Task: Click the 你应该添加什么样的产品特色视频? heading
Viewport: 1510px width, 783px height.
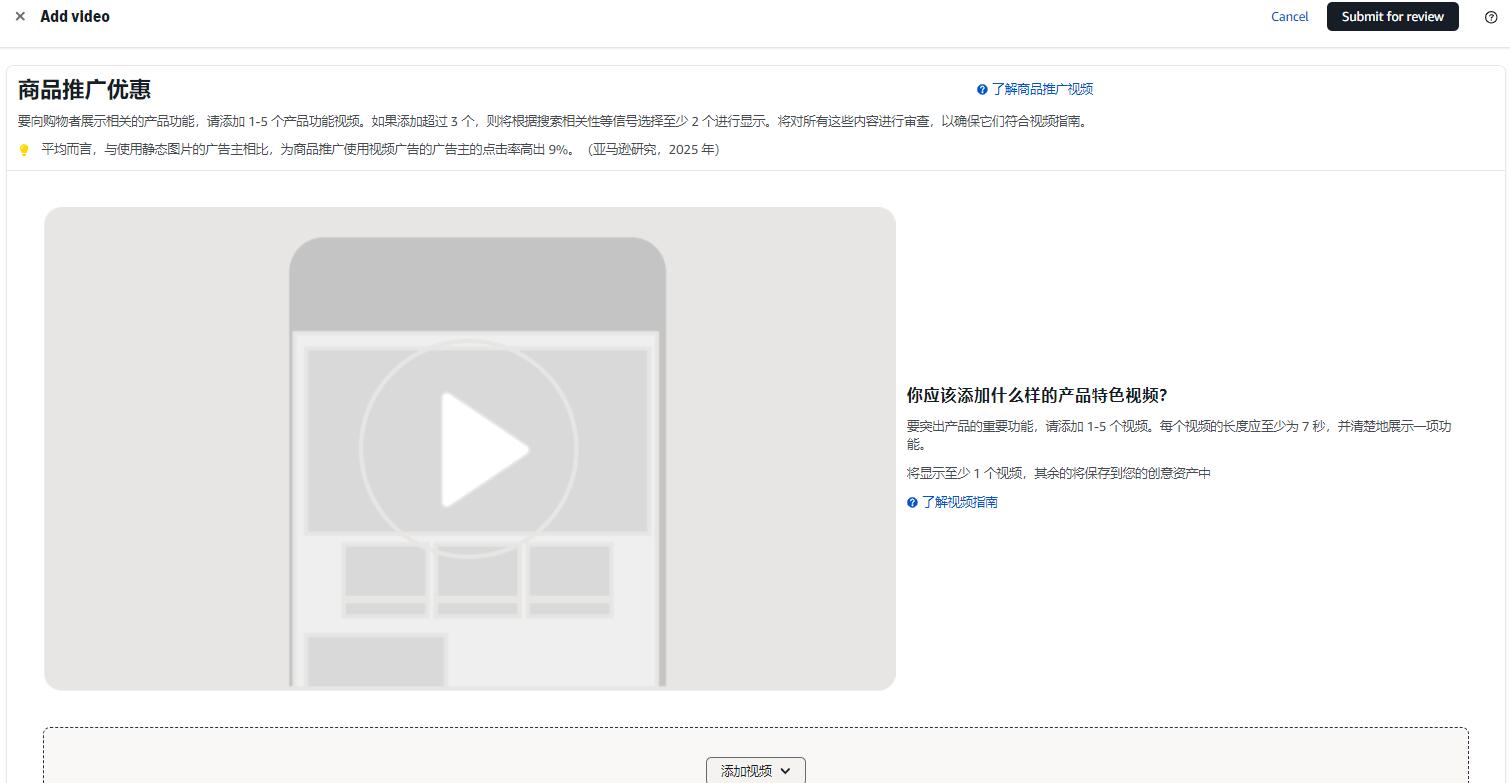Action: tap(1036, 395)
